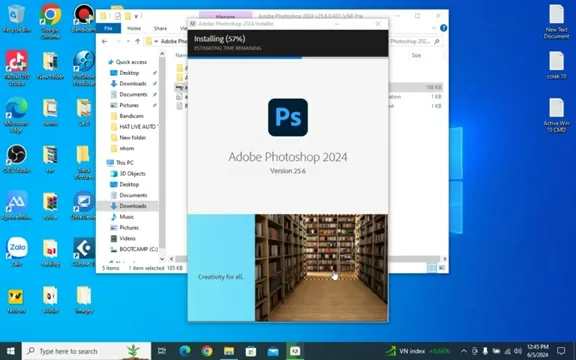Open Task View on the taskbar

(x=162, y=351)
